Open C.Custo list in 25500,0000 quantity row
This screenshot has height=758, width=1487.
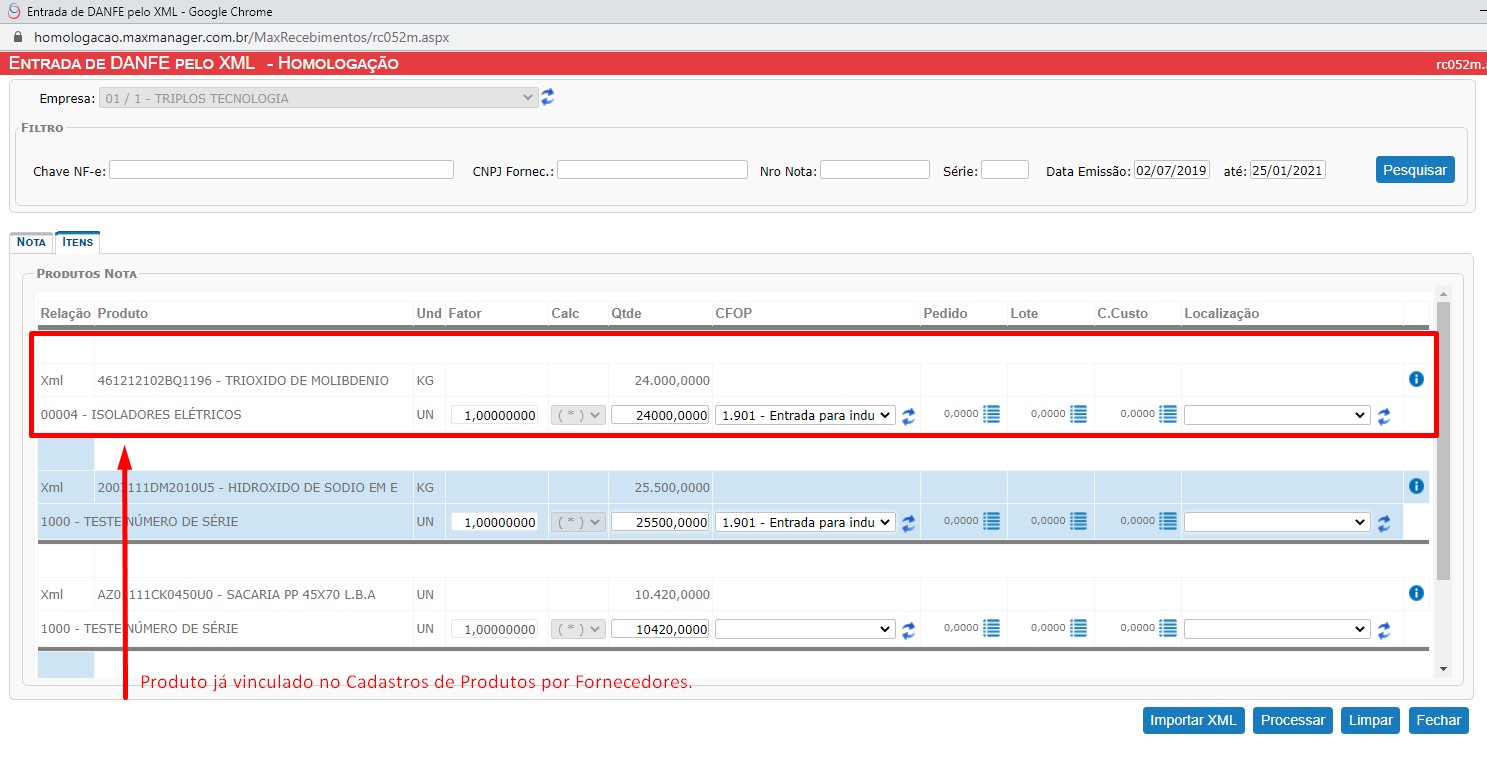1167,521
